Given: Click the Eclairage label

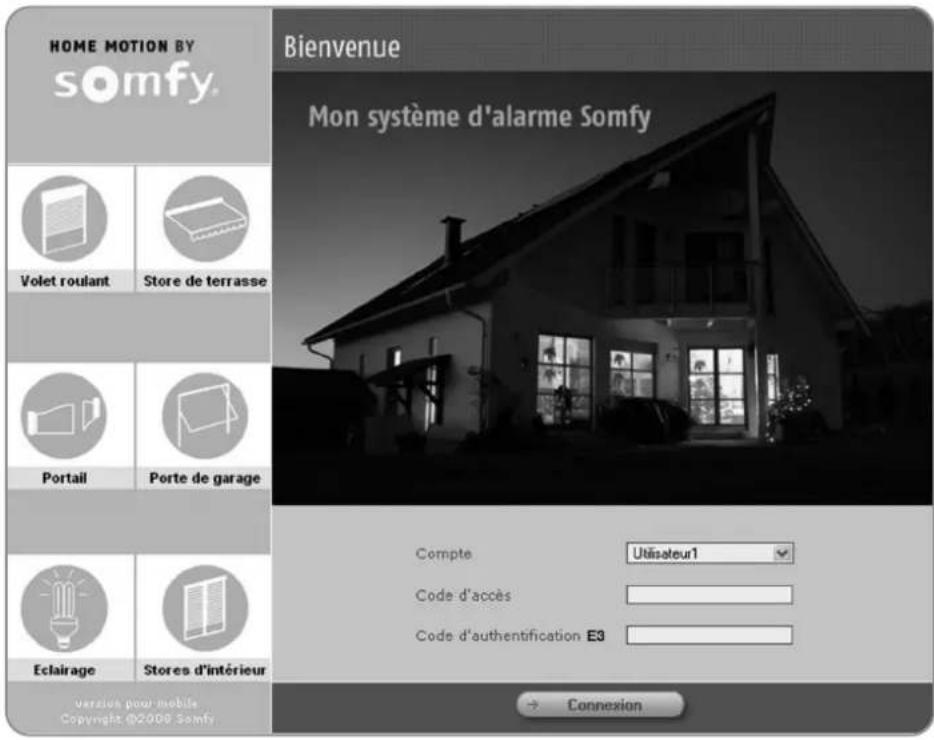Looking at the screenshot, I should (64, 670).
